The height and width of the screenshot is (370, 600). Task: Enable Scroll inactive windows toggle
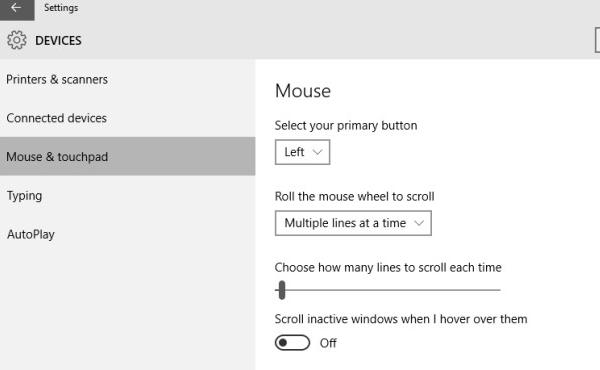tap(292, 343)
